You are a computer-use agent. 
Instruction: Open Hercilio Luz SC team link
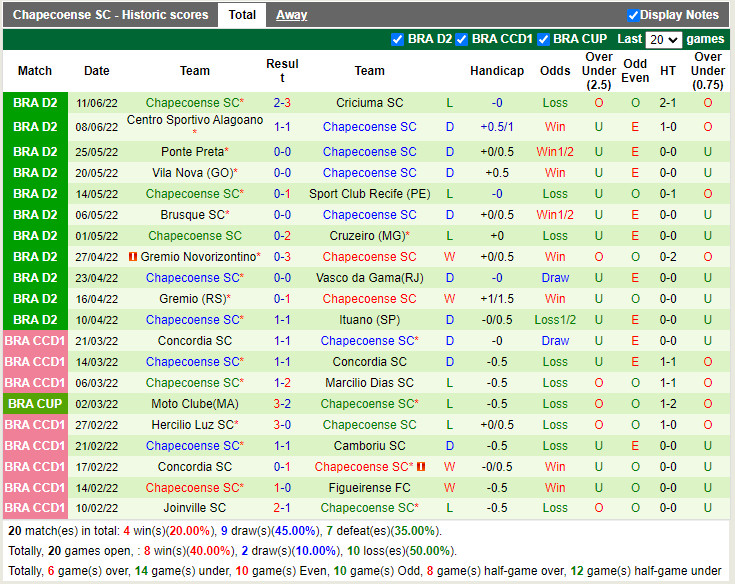(193, 425)
